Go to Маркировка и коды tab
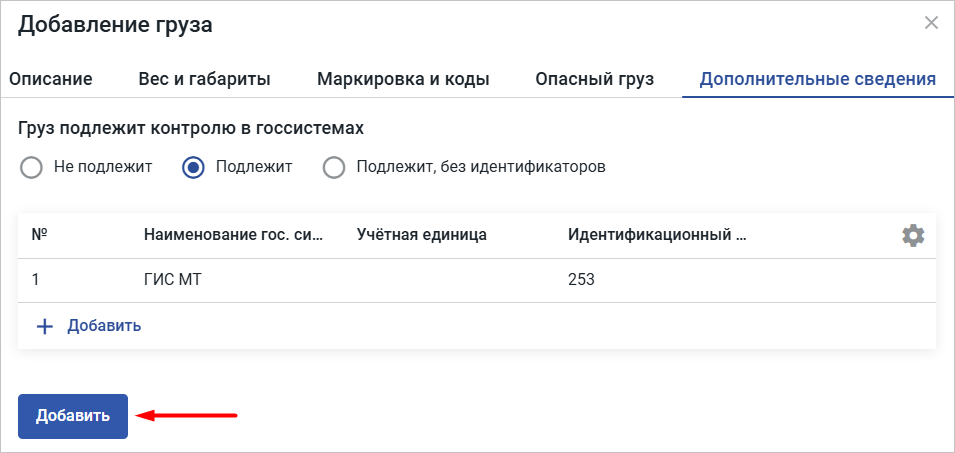The height and width of the screenshot is (453, 955). click(x=403, y=79)
